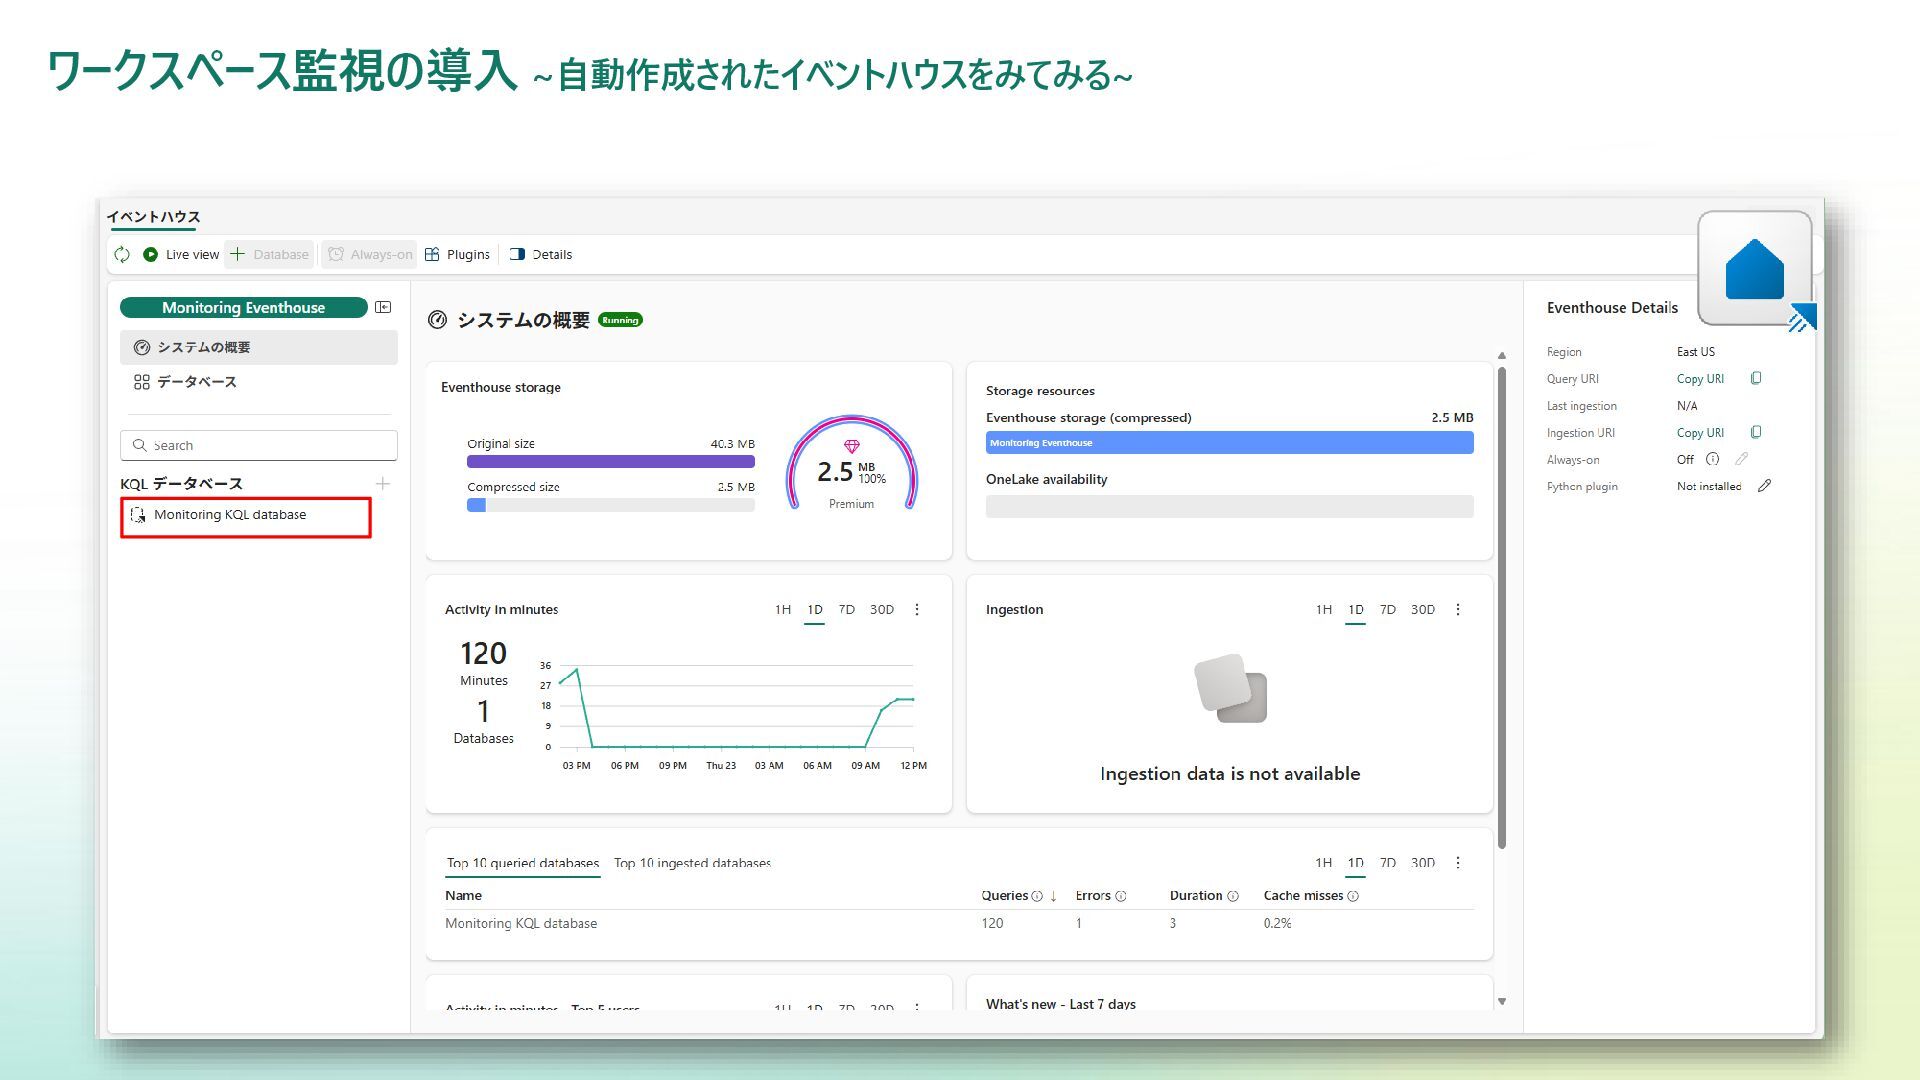
Task: Open Plugins from the toolbar
Action: [457, 255]
